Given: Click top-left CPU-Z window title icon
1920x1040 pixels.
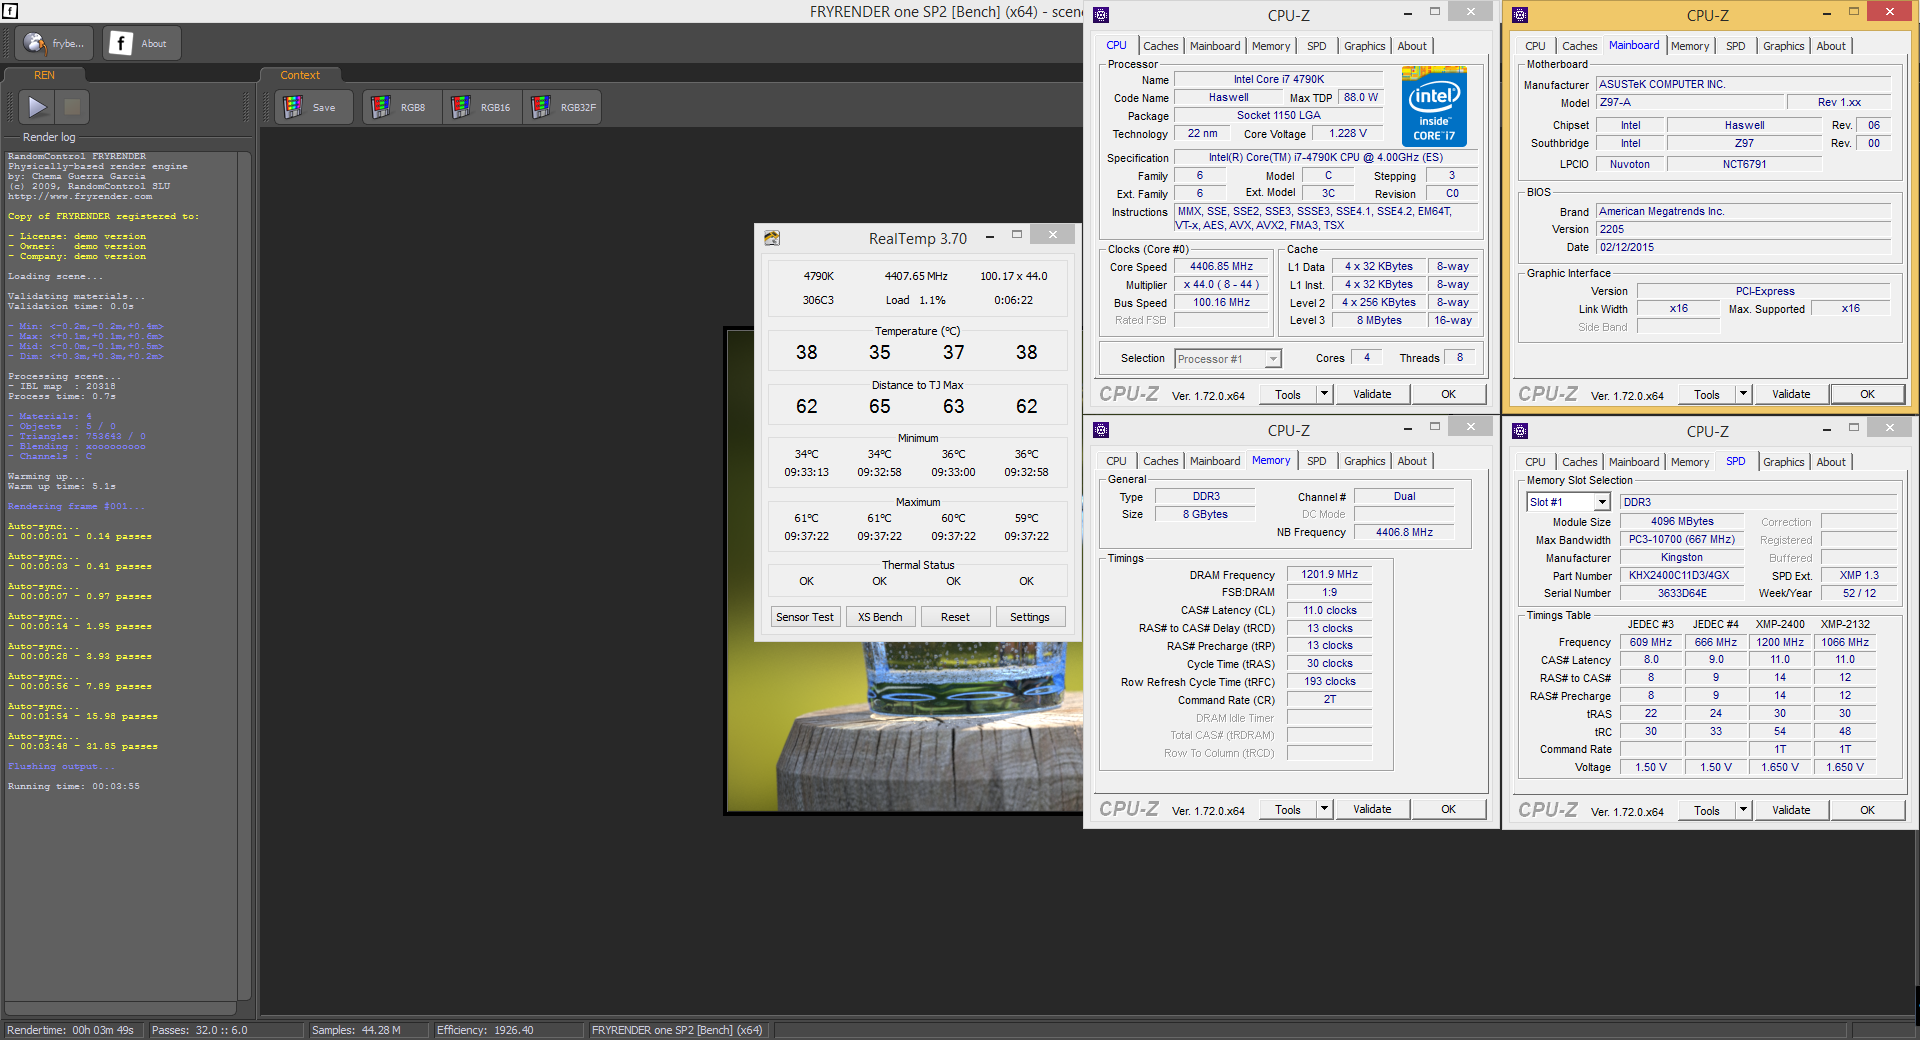Looking at the screenshot, I should coord(1101,15).
